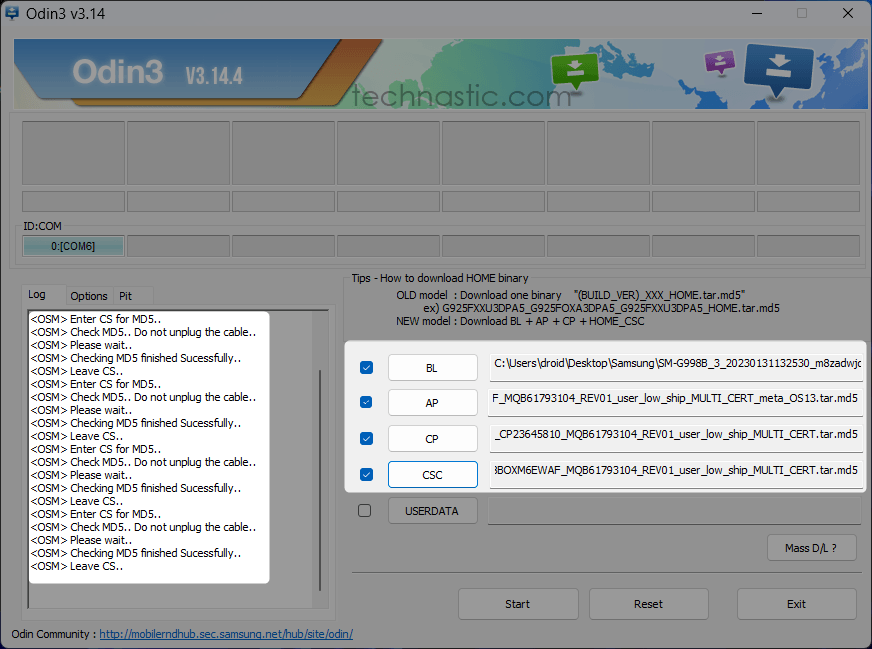
Task: Click the CP button
Action: coord(433,439)
